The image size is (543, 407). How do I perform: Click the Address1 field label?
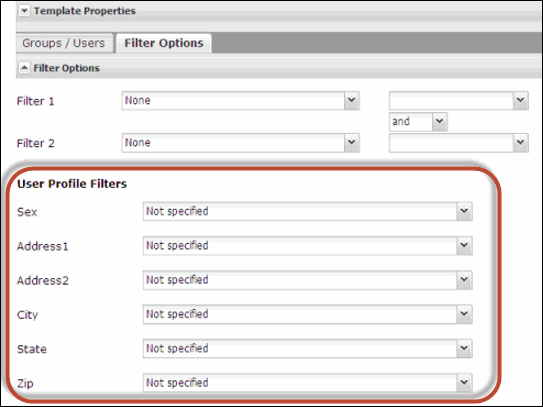(43, 246)
